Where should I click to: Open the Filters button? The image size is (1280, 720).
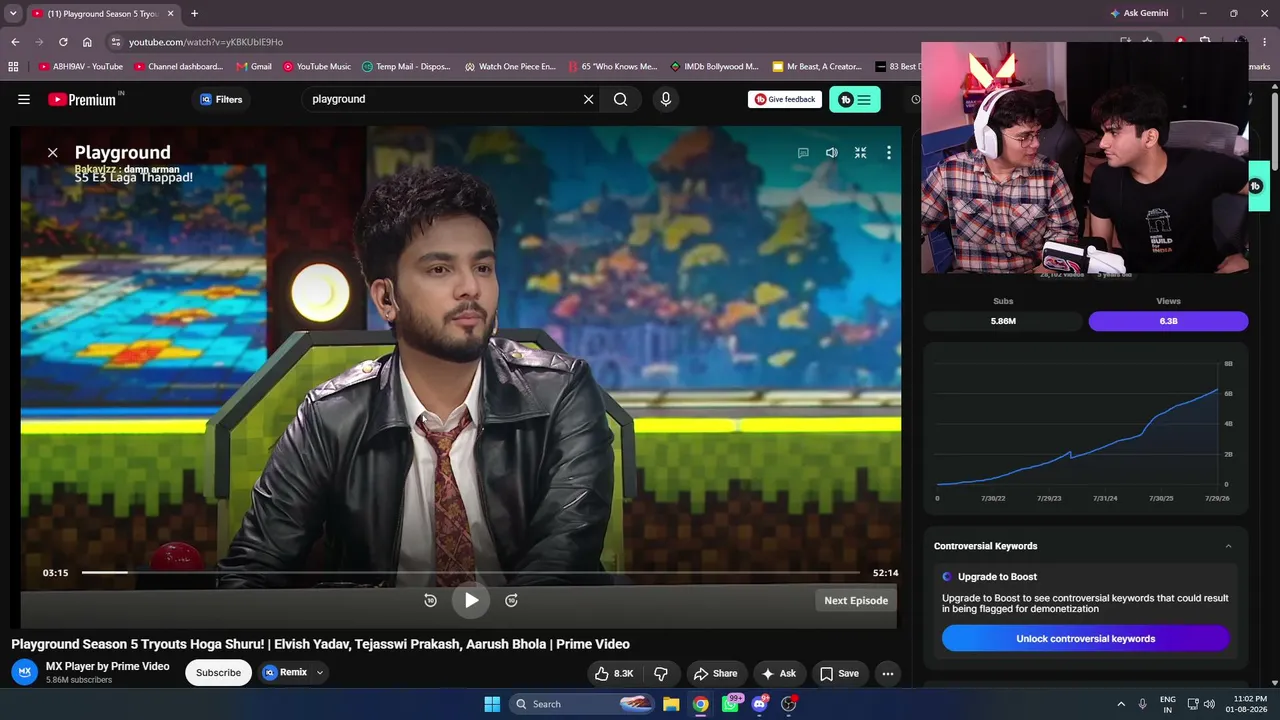tap(221, 99)
